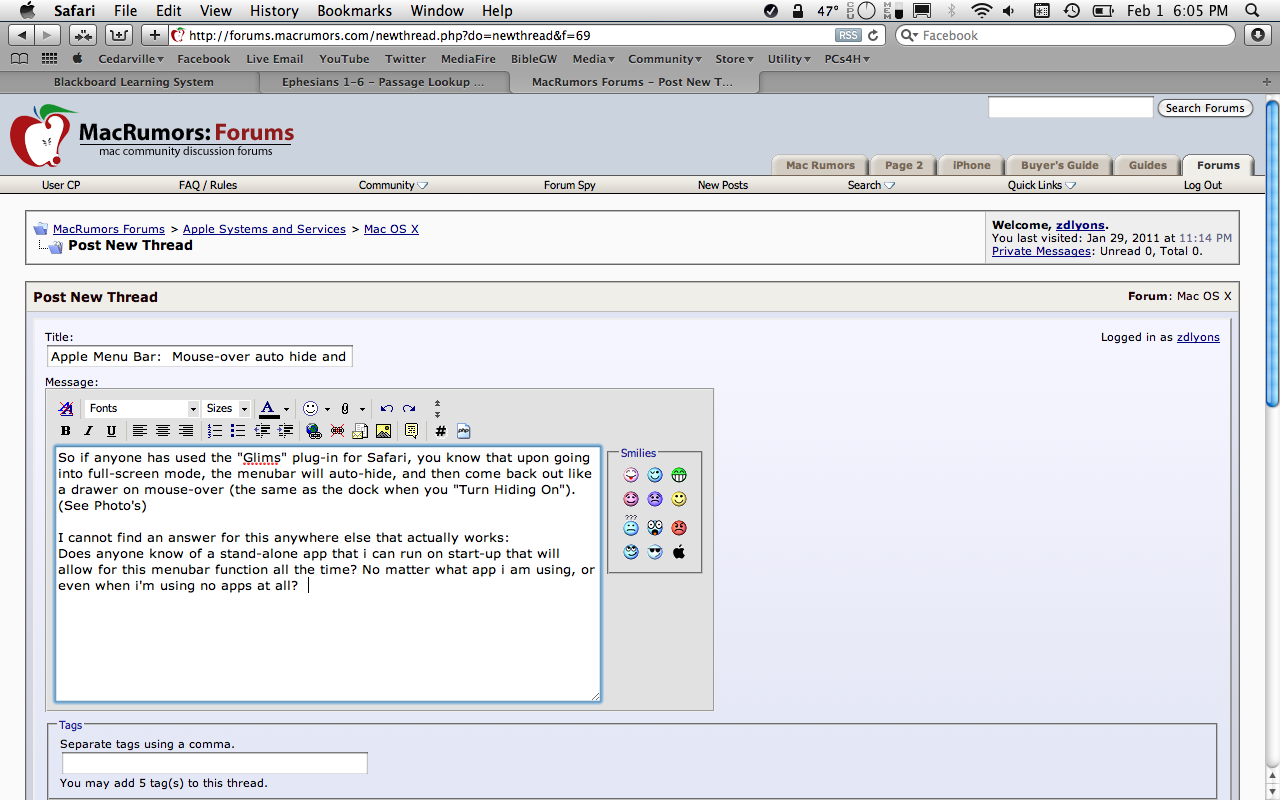Apply the current text color 'A' button
Viewport: 1280px width, 800px height.
click(x=268, y=408)
